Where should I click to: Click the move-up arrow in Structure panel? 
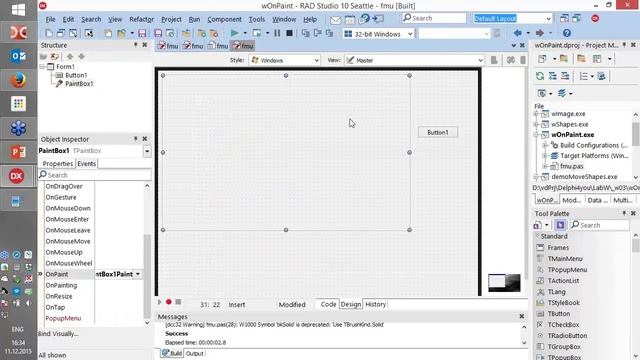[70, 56]
